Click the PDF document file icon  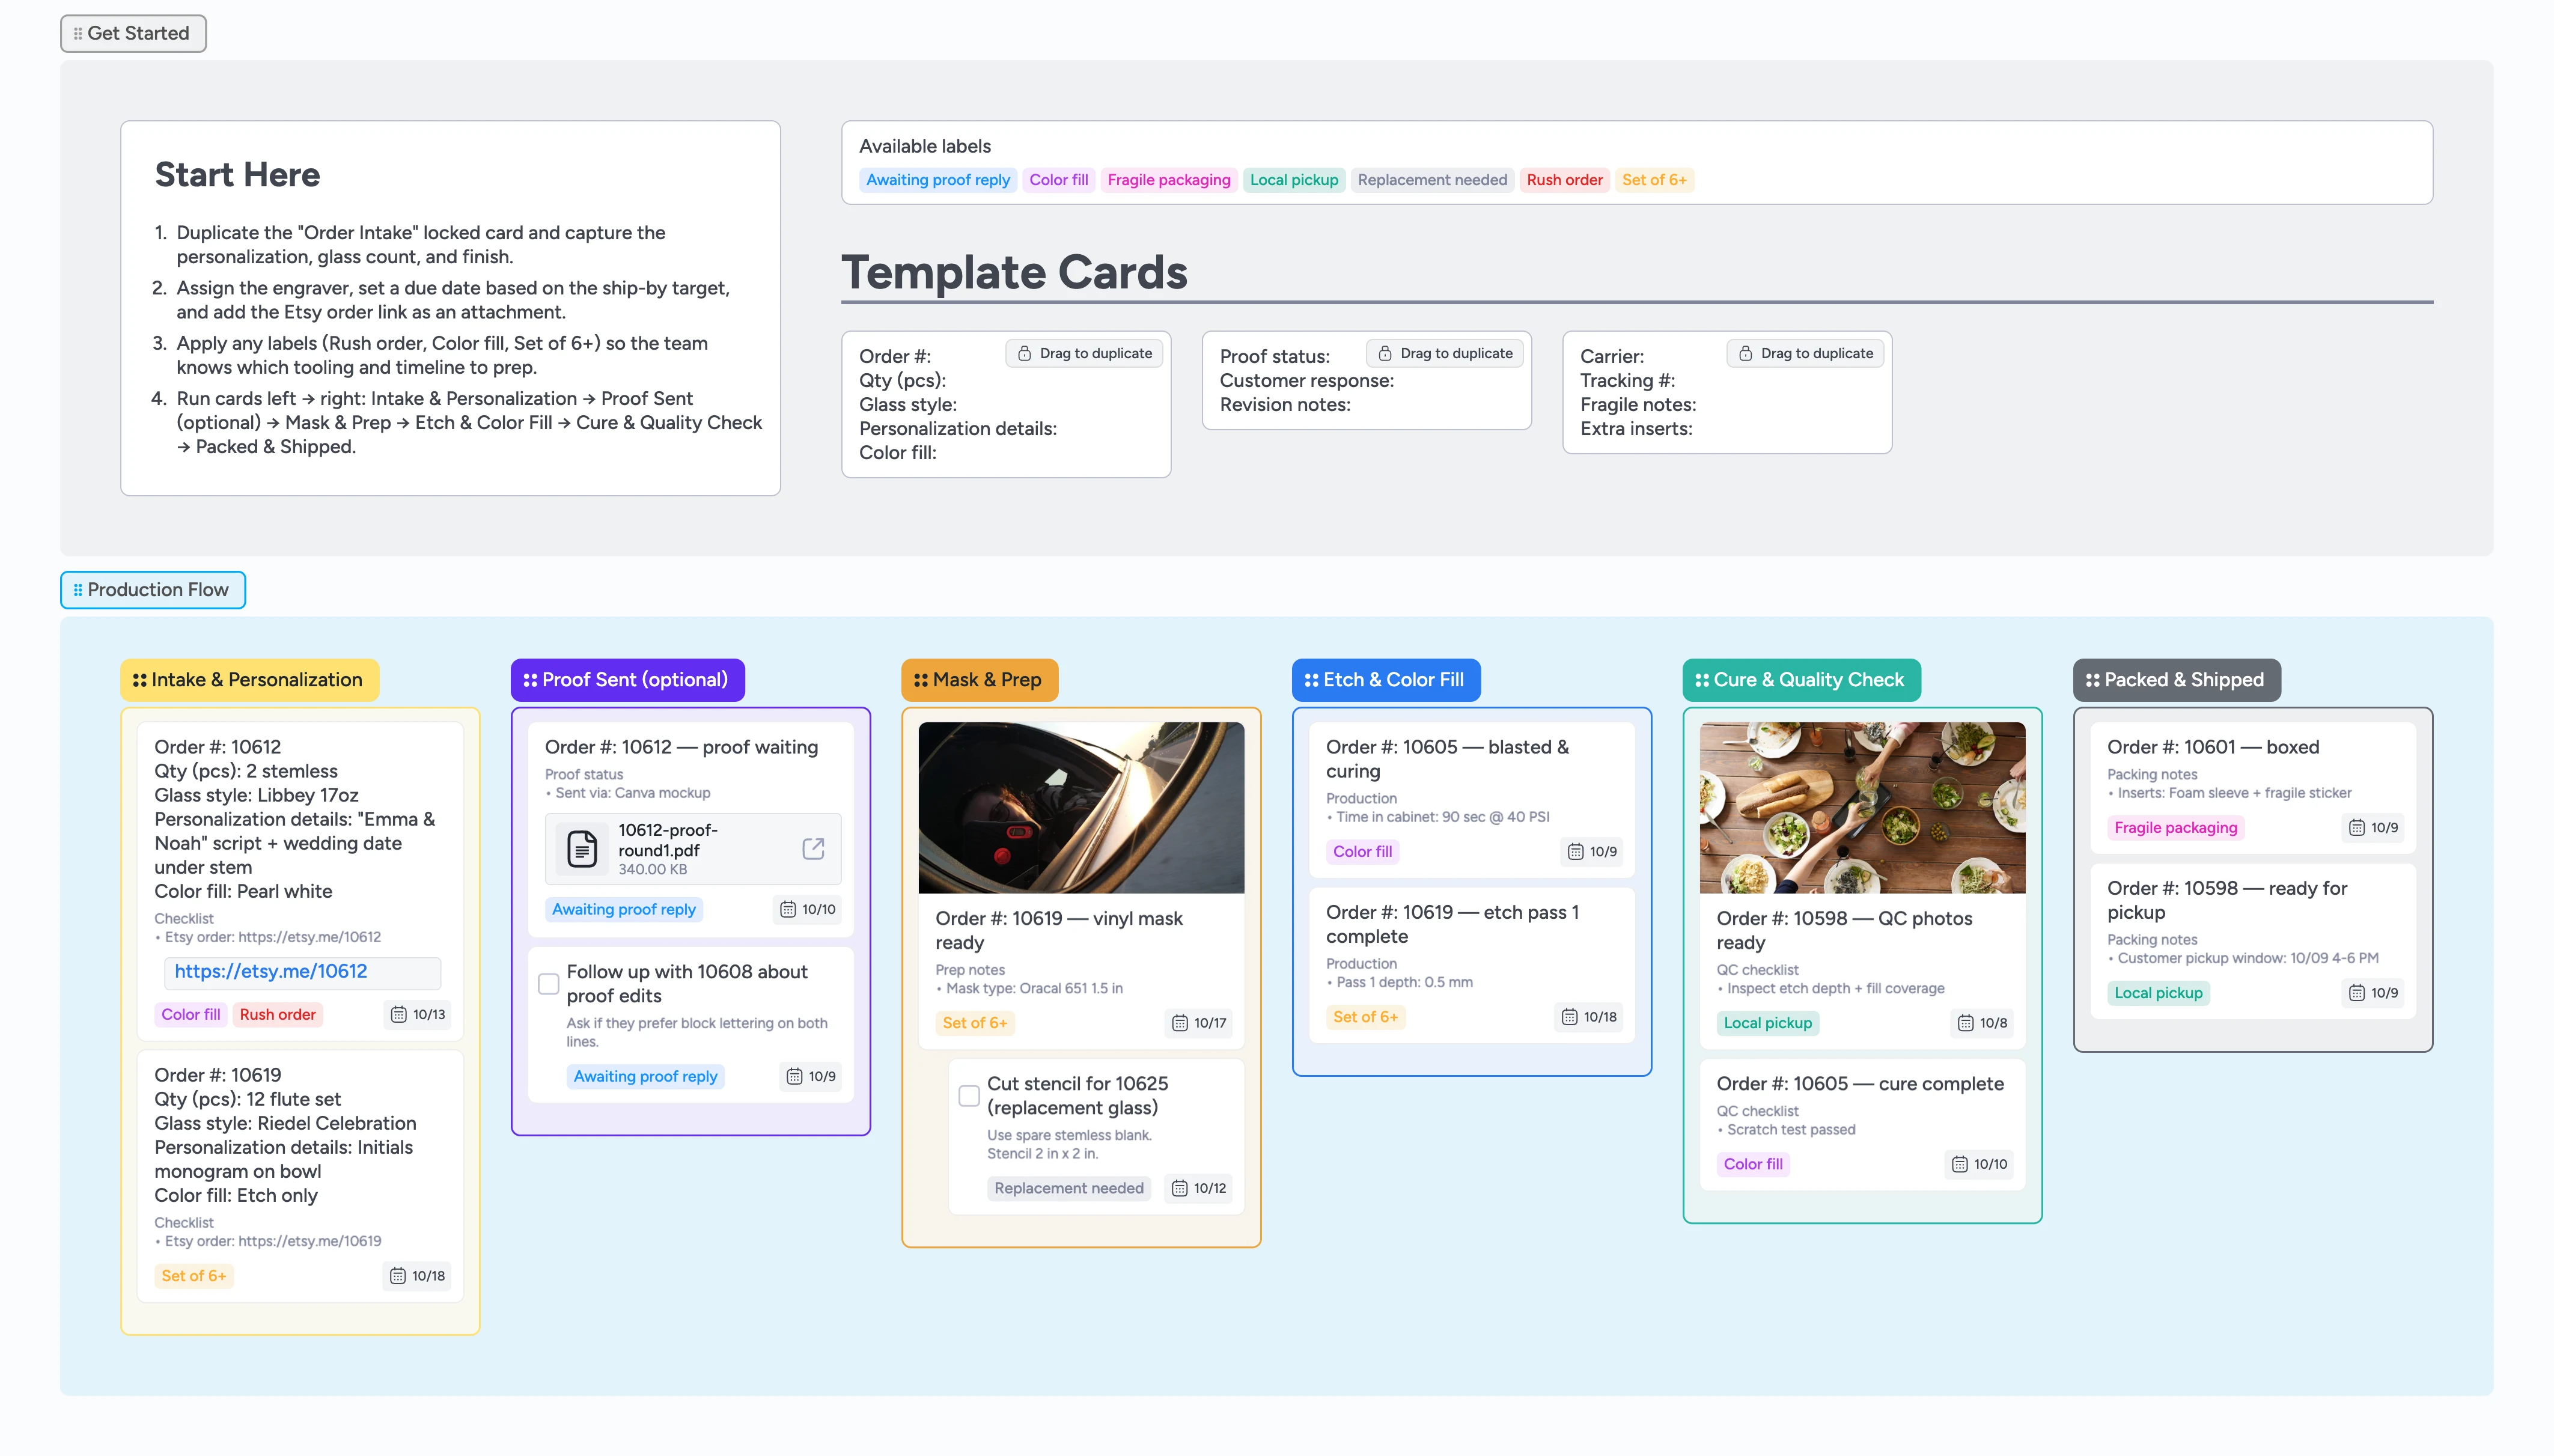(582, 848)
